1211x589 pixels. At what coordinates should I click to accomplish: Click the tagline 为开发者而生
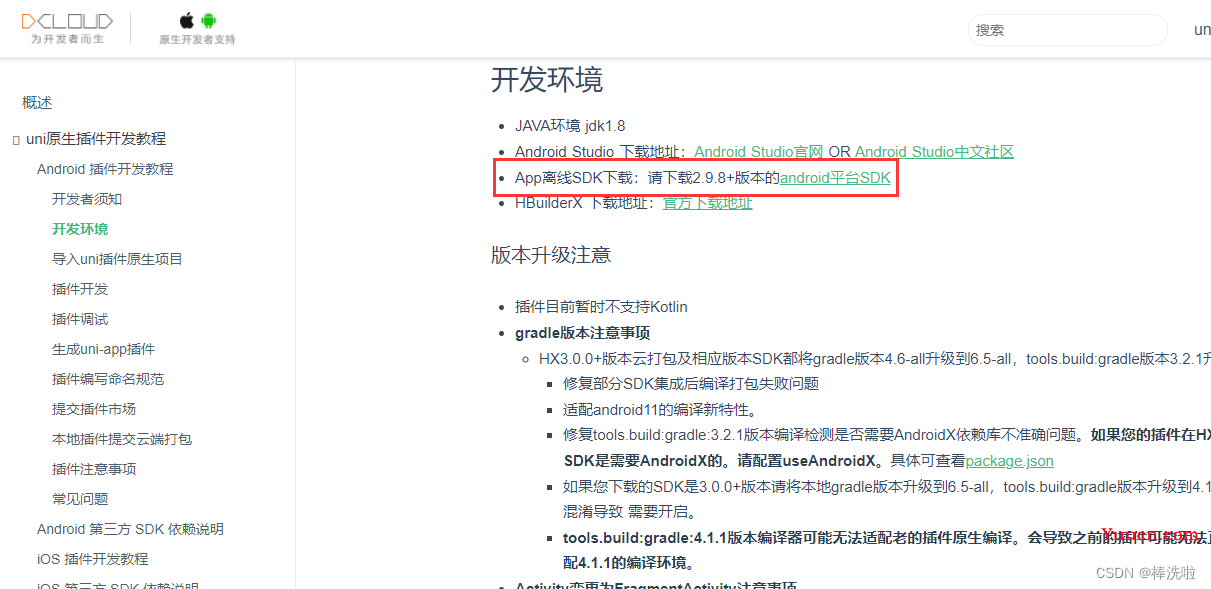click(67, 40)
